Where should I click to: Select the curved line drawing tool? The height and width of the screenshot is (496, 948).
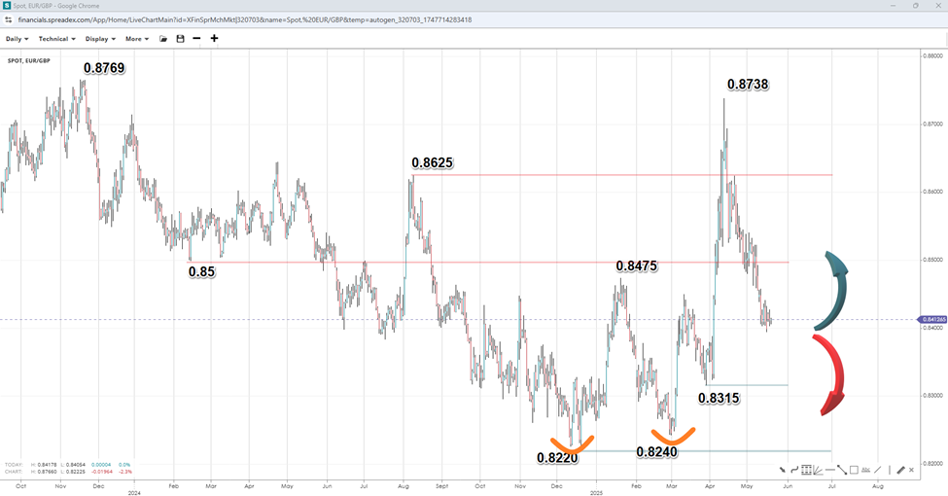tap(794, 470)
